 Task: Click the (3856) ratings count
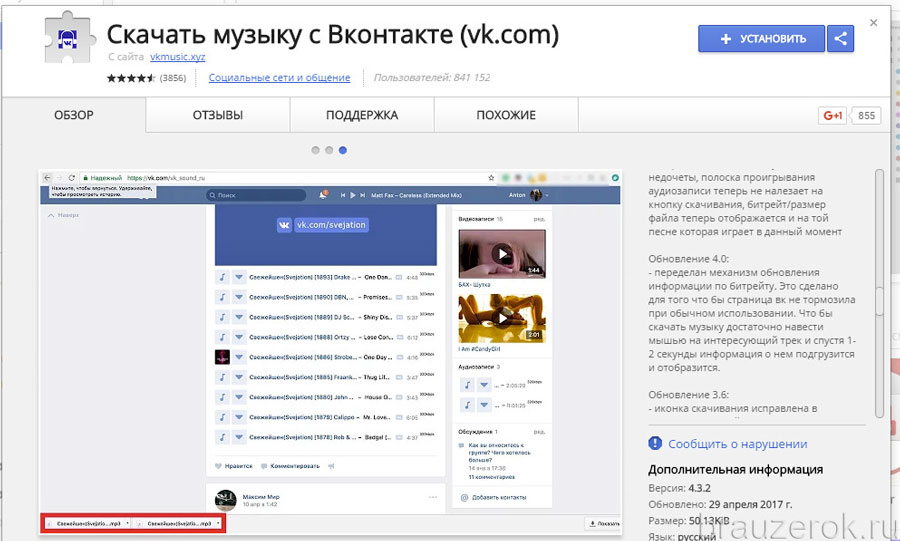click(173, 78)
